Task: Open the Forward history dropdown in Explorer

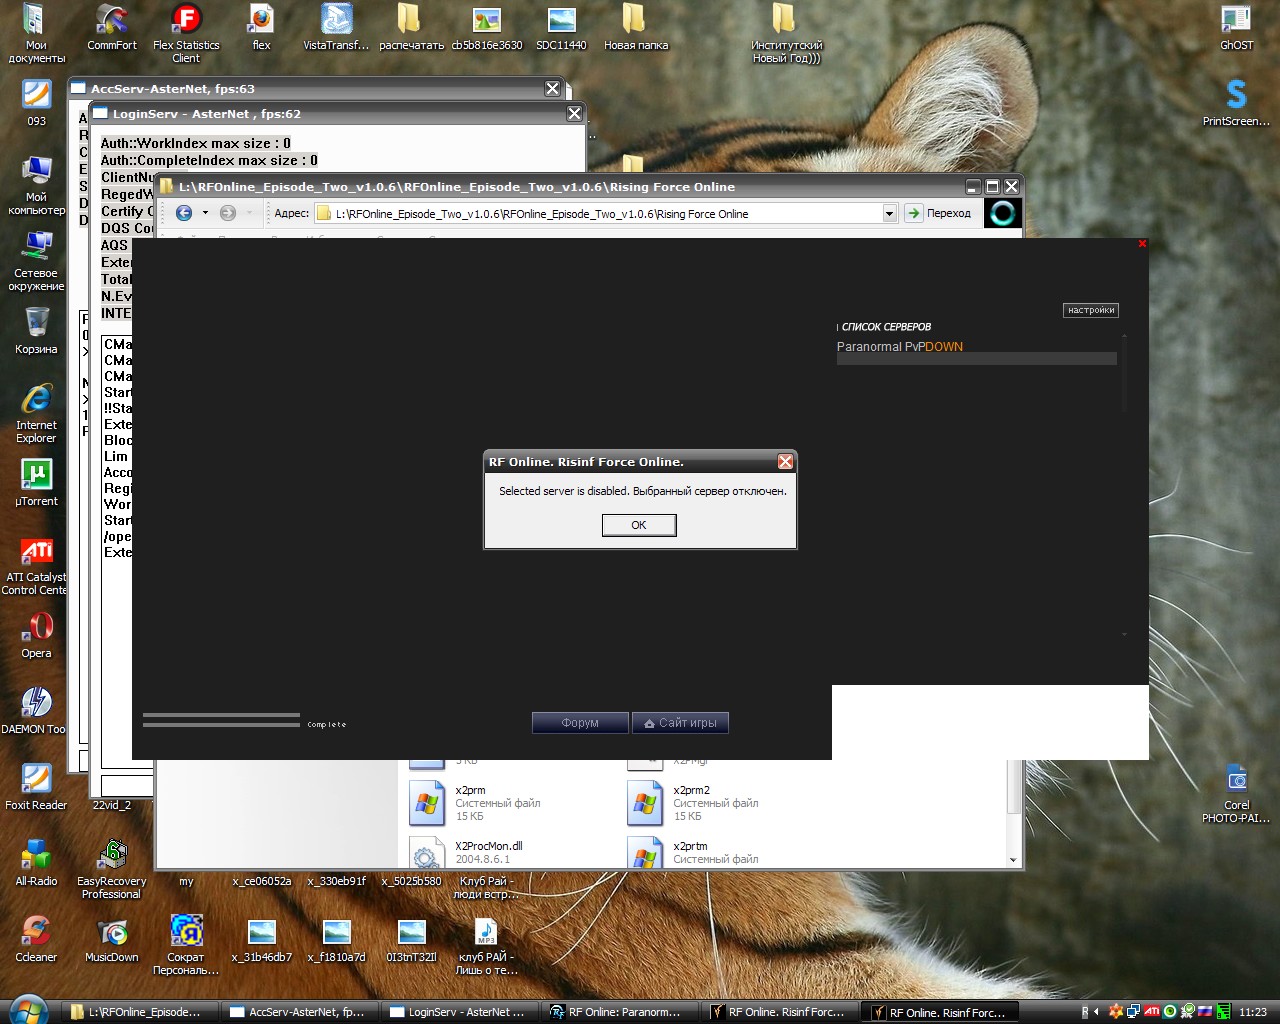Action: coord(249,213)
